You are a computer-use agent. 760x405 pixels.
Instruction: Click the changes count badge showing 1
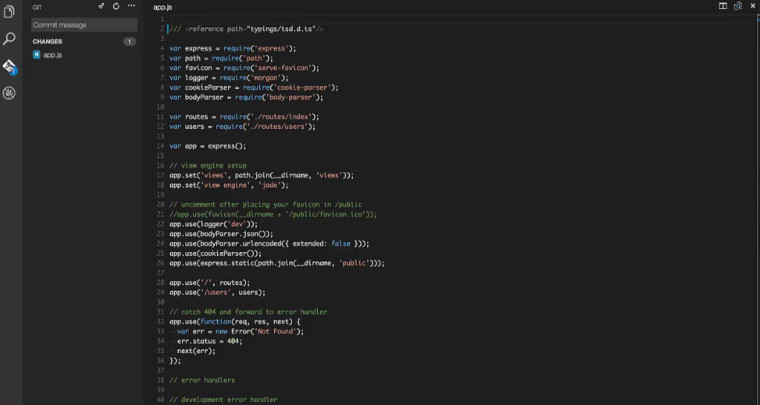tap(129, 42)
